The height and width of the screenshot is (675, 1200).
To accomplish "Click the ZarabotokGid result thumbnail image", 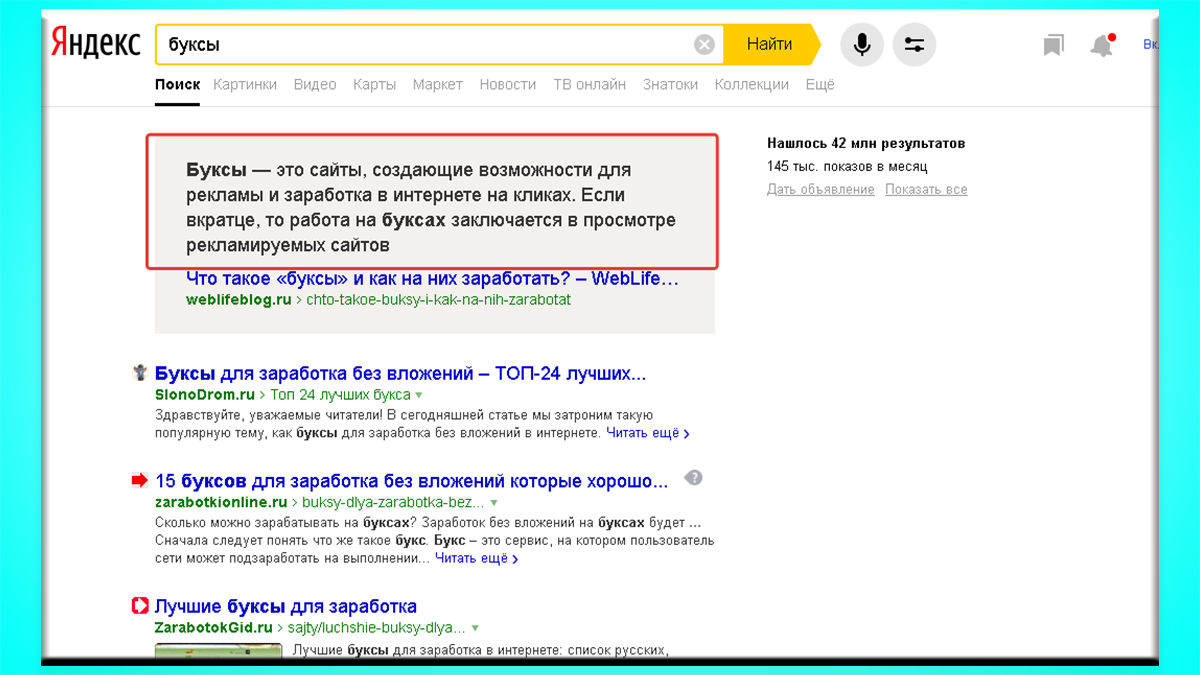I will tap(217, 652).
